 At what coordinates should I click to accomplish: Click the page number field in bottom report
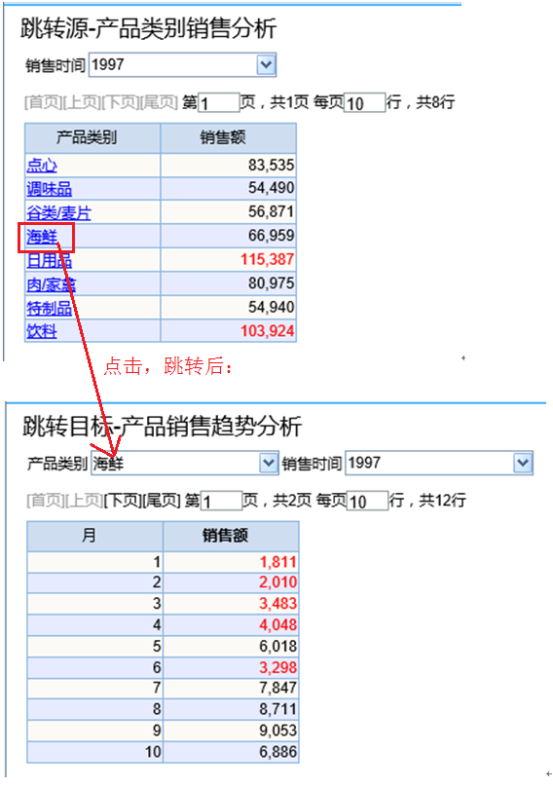[221, 501]
